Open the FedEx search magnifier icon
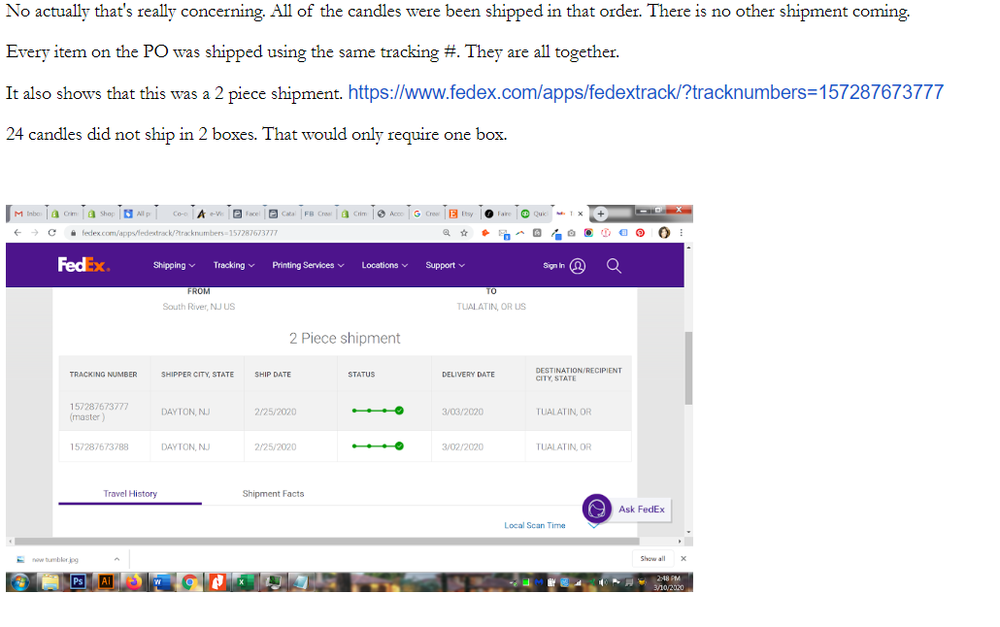1000x627 pixels. coord(614,266)
